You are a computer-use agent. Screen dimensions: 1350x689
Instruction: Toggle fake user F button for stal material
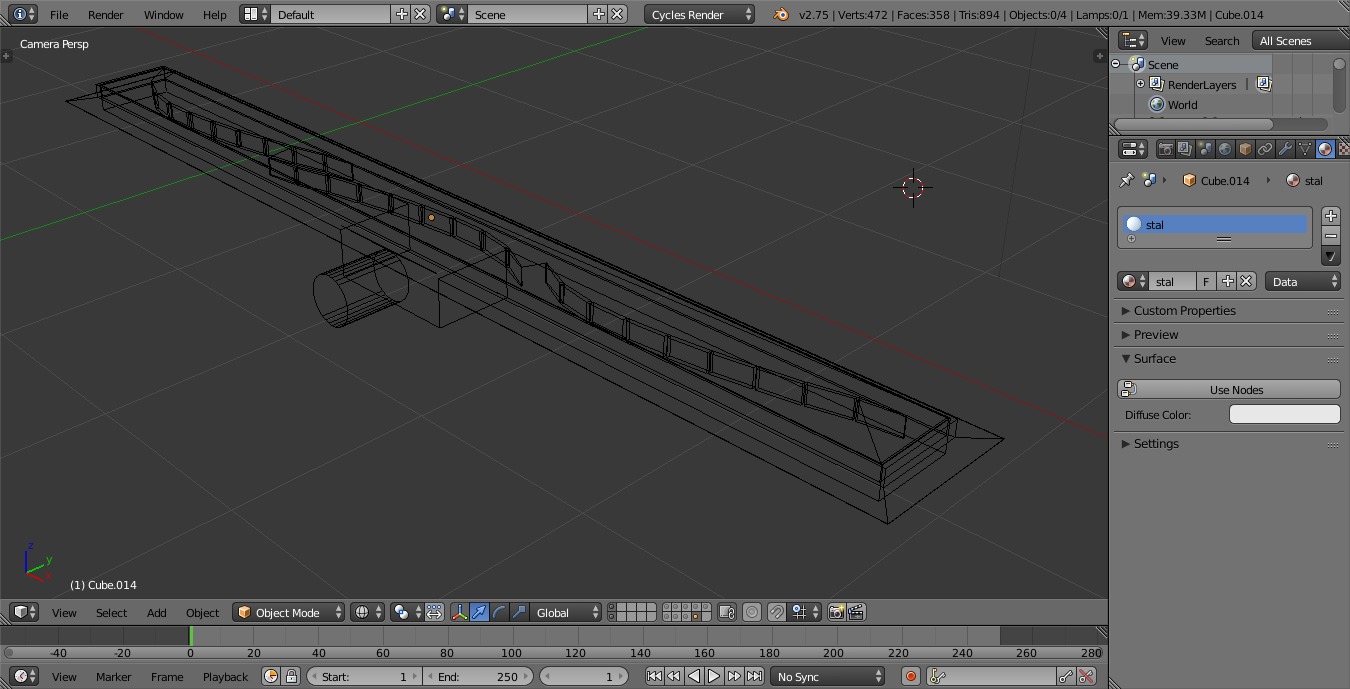coord(1206,282)
